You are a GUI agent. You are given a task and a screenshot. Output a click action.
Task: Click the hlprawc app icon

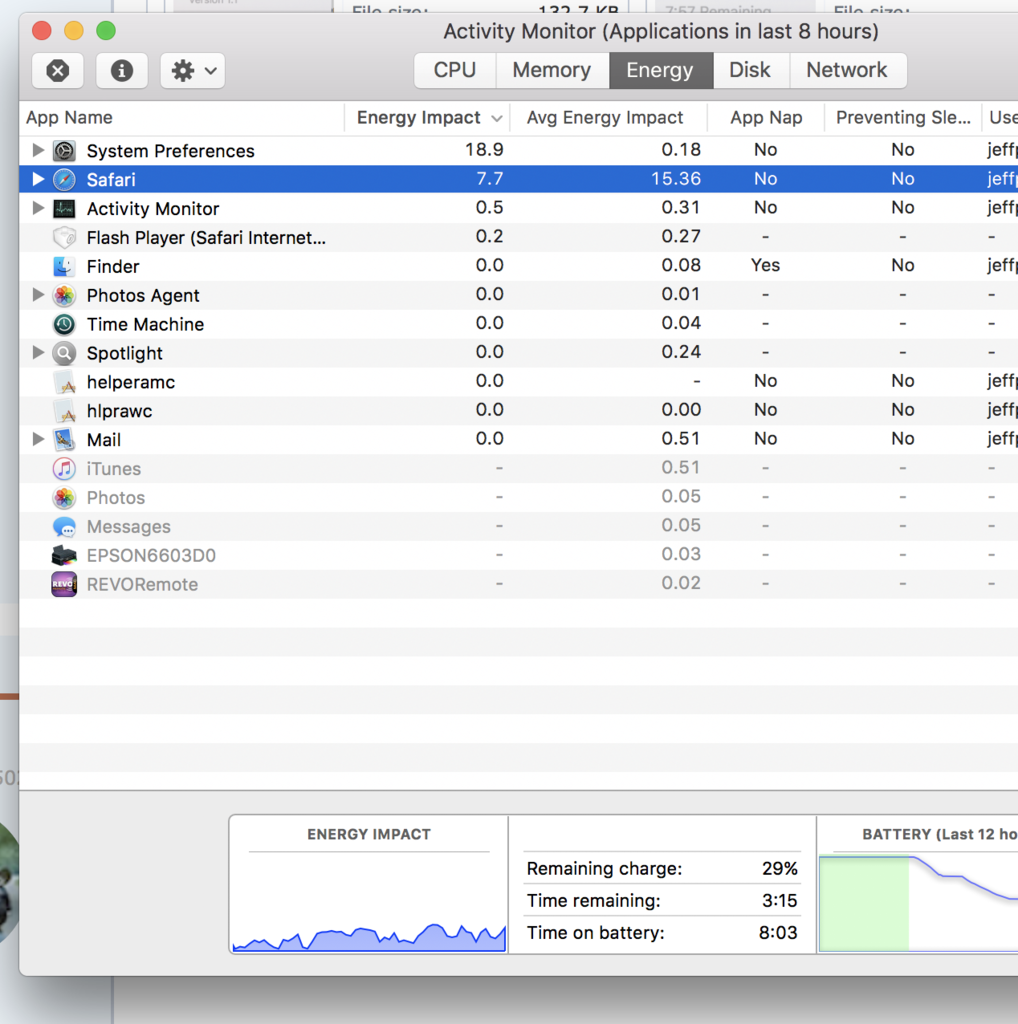(64, 411)
